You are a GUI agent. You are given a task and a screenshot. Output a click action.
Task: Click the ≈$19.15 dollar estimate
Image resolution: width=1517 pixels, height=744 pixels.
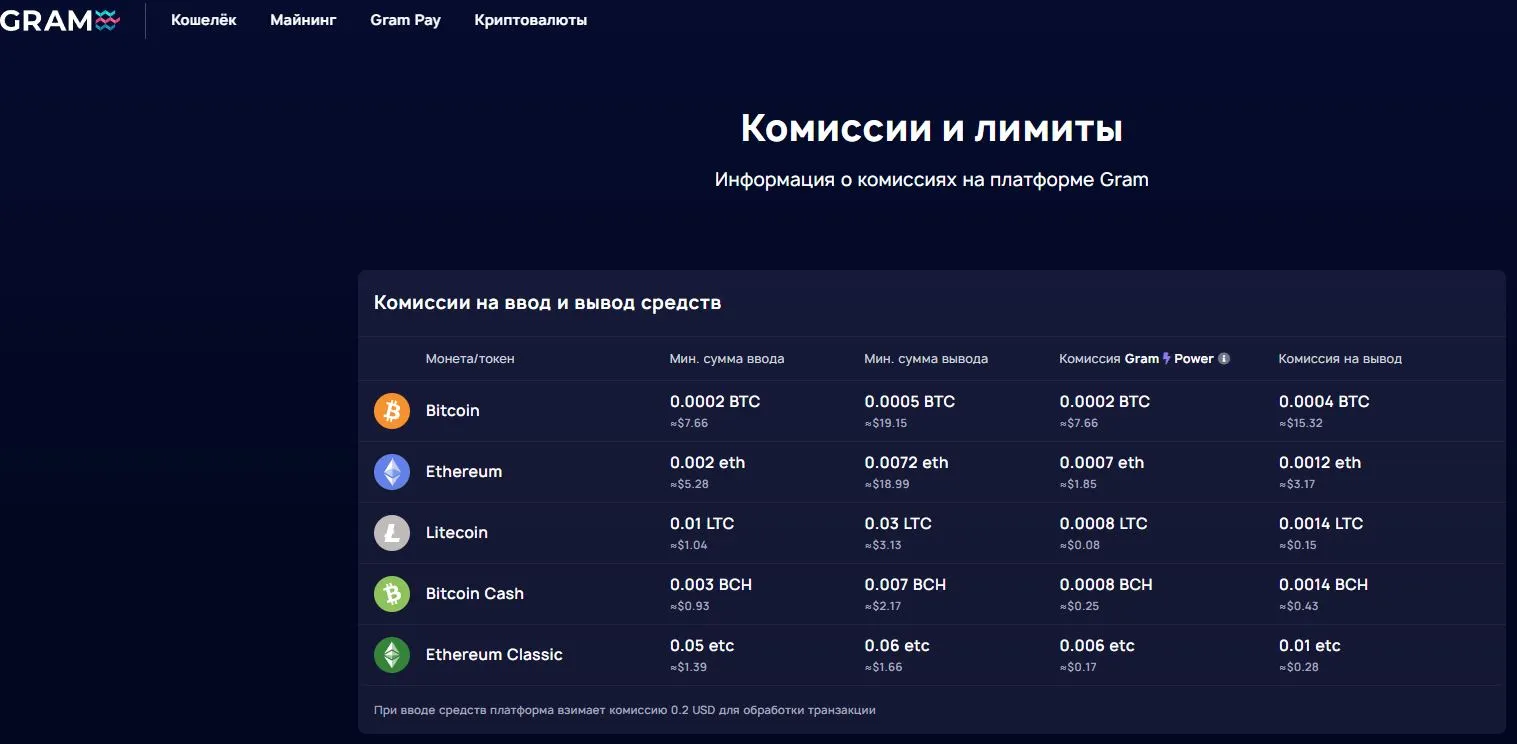pos(886,424)
